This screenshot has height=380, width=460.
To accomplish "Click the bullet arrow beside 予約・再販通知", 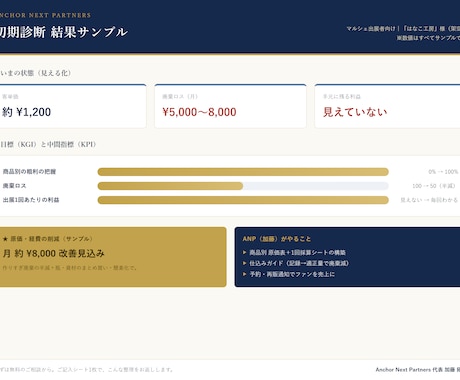I will [x=245, y=274].
